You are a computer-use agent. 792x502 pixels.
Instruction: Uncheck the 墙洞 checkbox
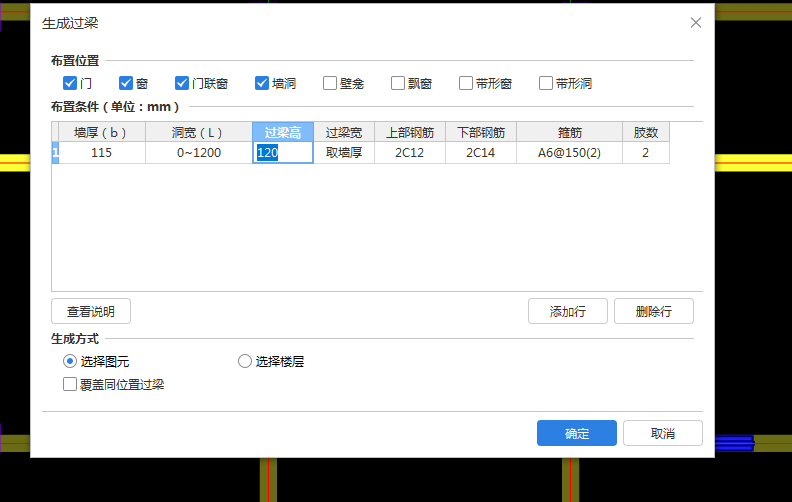tap(262, 83)
